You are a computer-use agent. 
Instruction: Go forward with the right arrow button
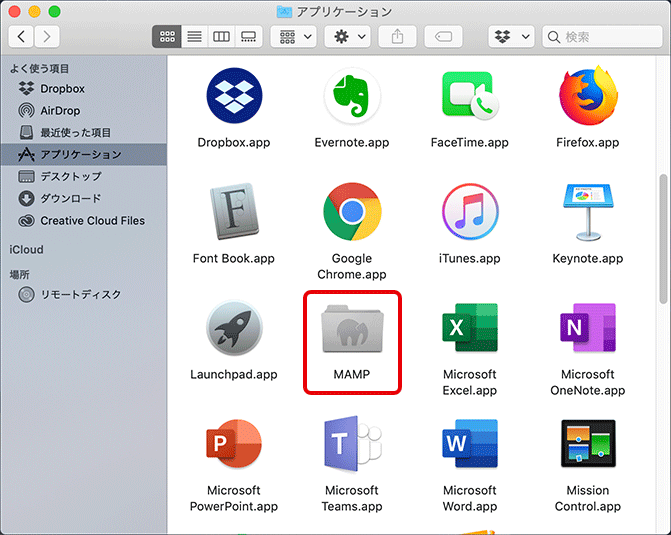point(47,37)
